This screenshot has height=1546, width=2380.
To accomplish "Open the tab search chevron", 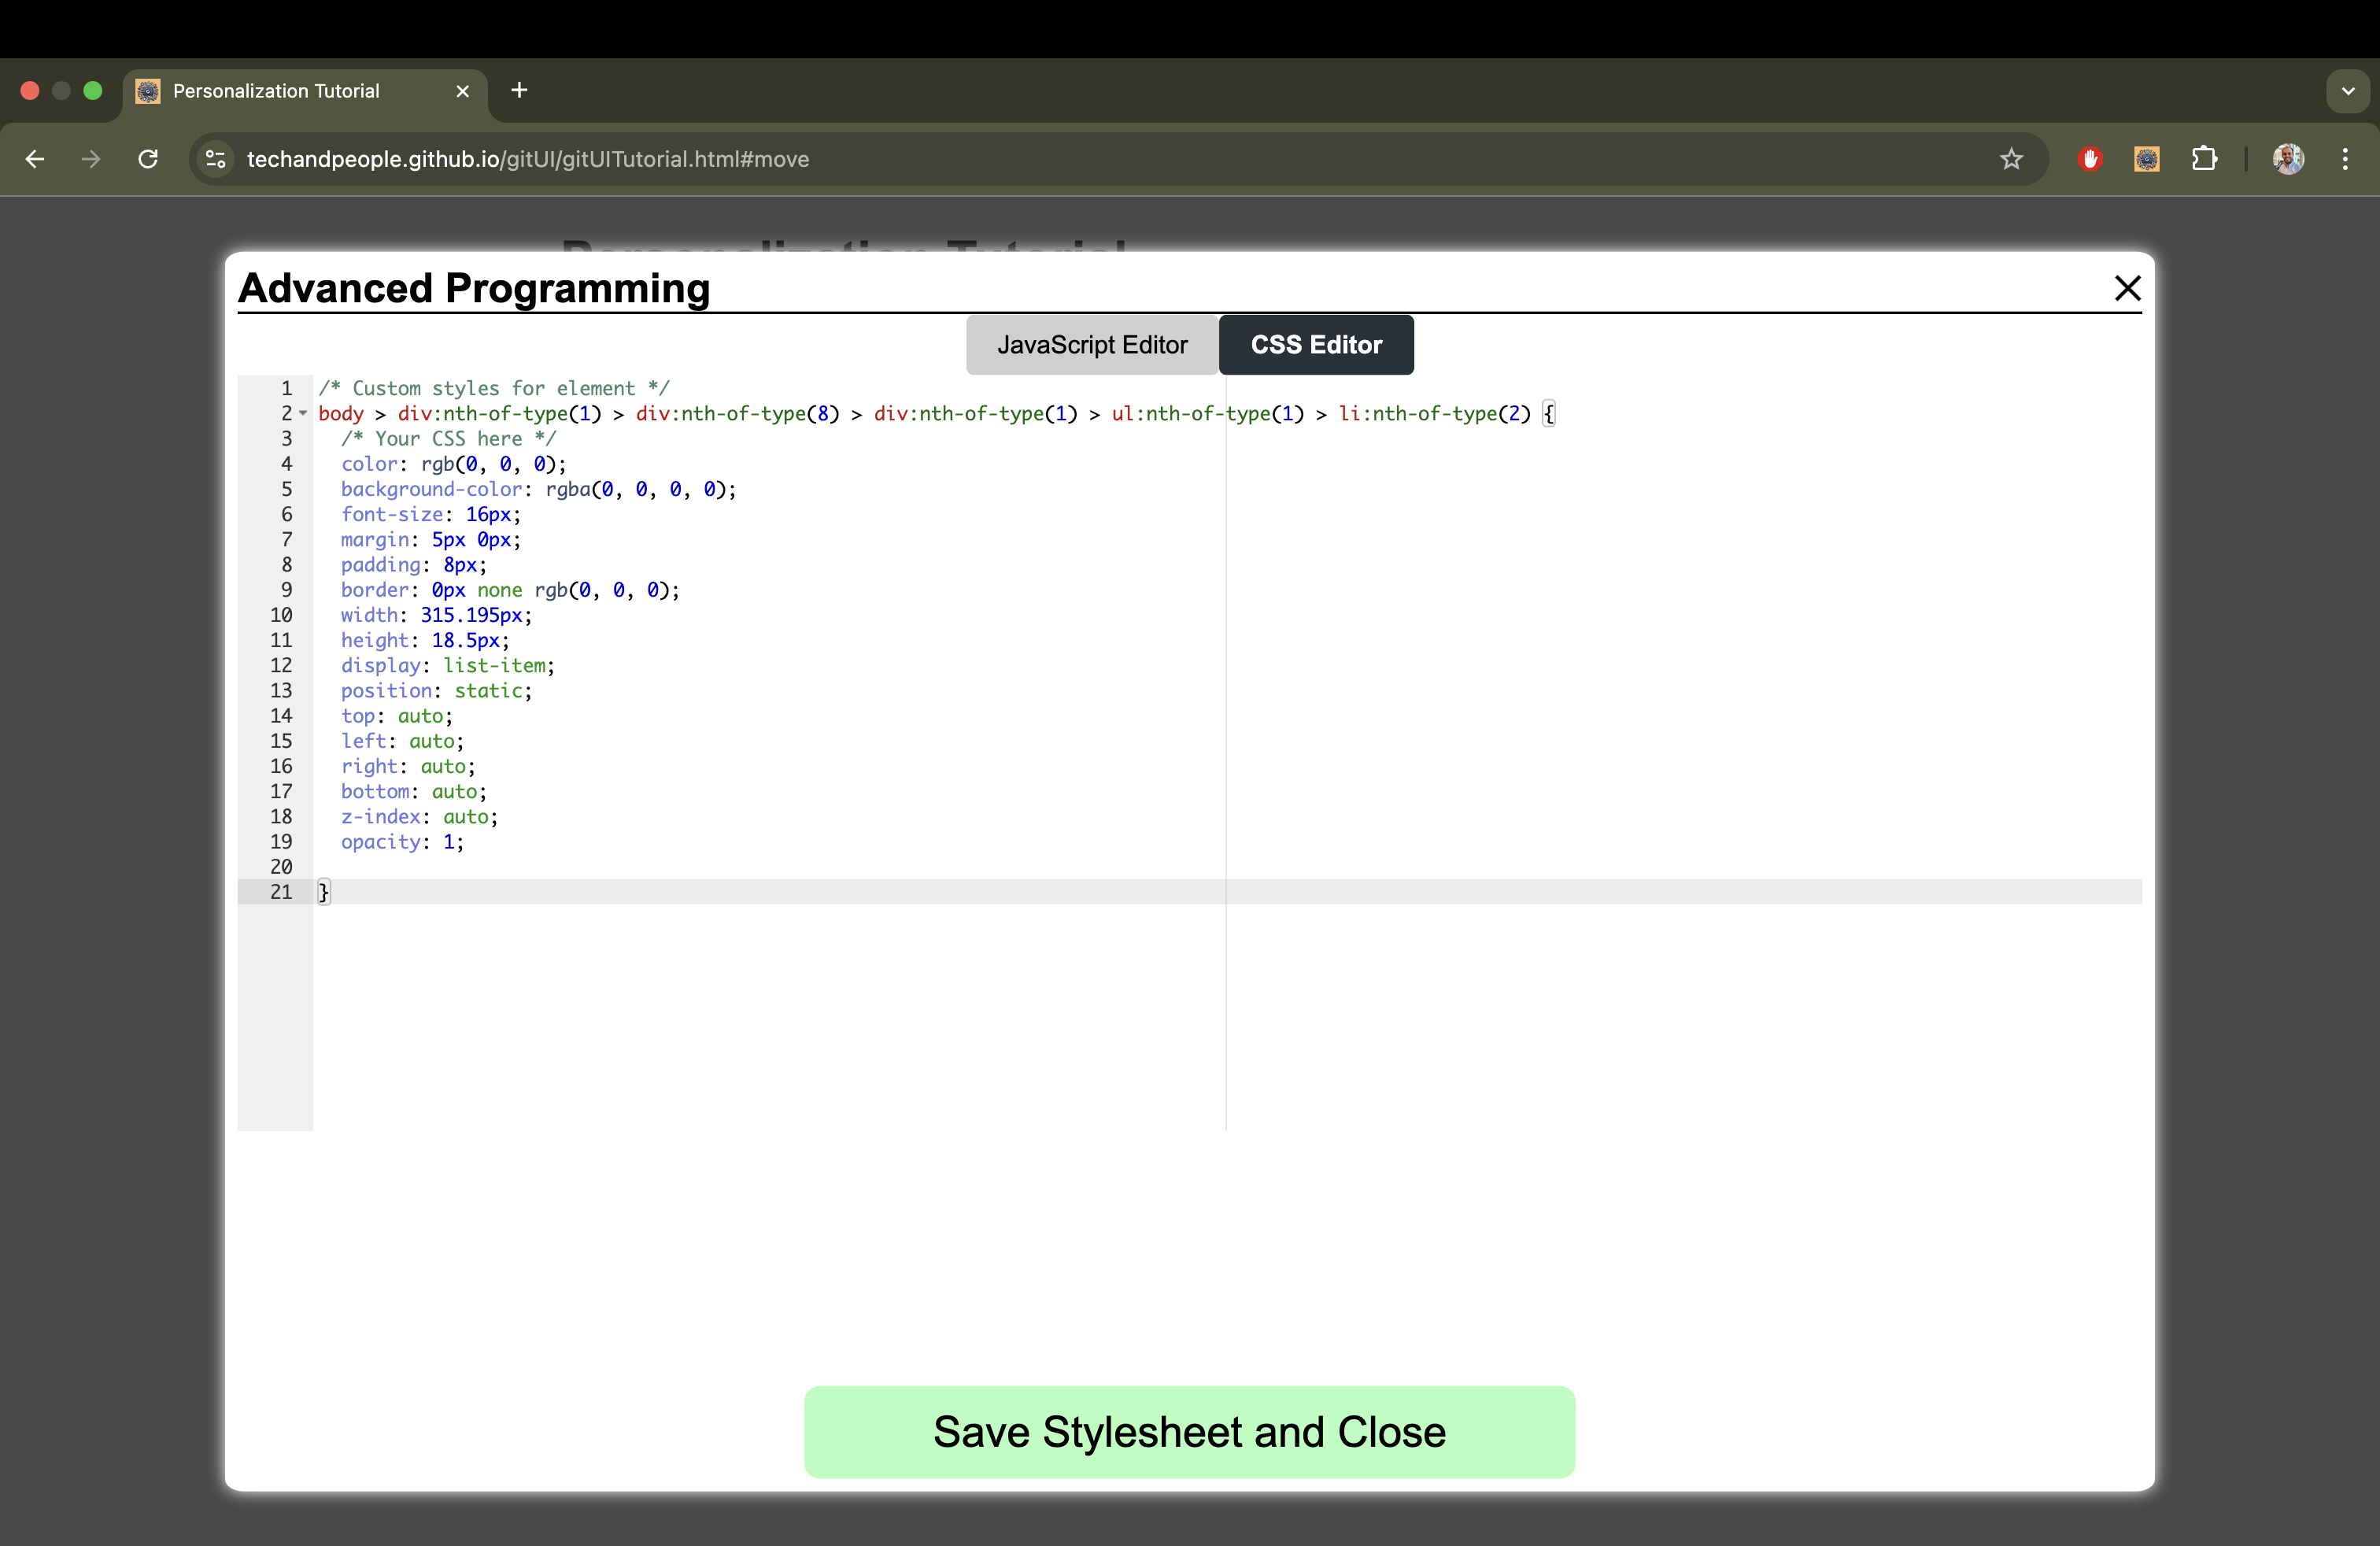I will pos(2348,90).
